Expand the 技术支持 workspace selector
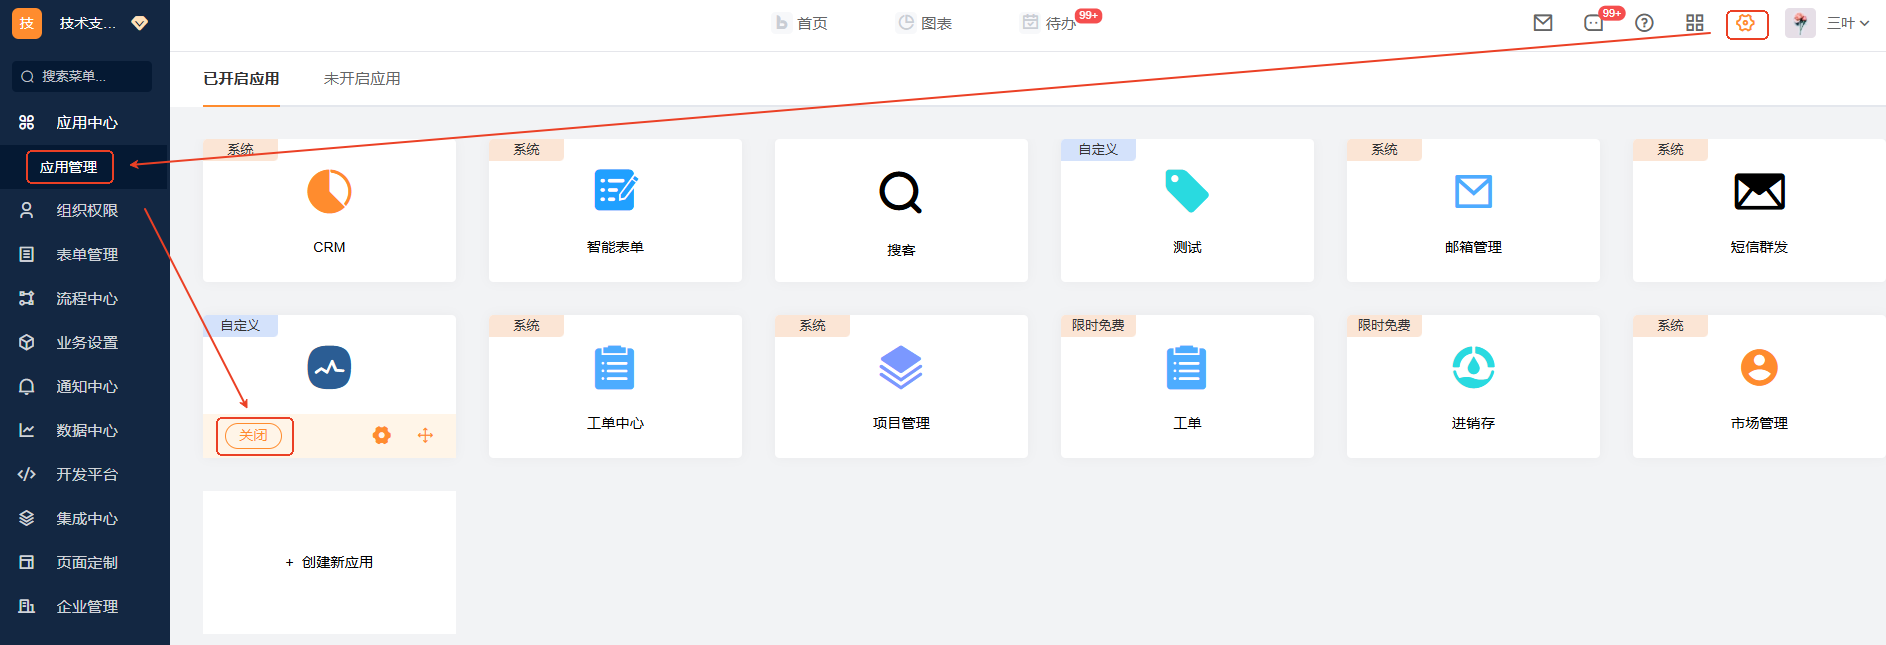Viewport: 1886px width, 645px height. [140, 23]
